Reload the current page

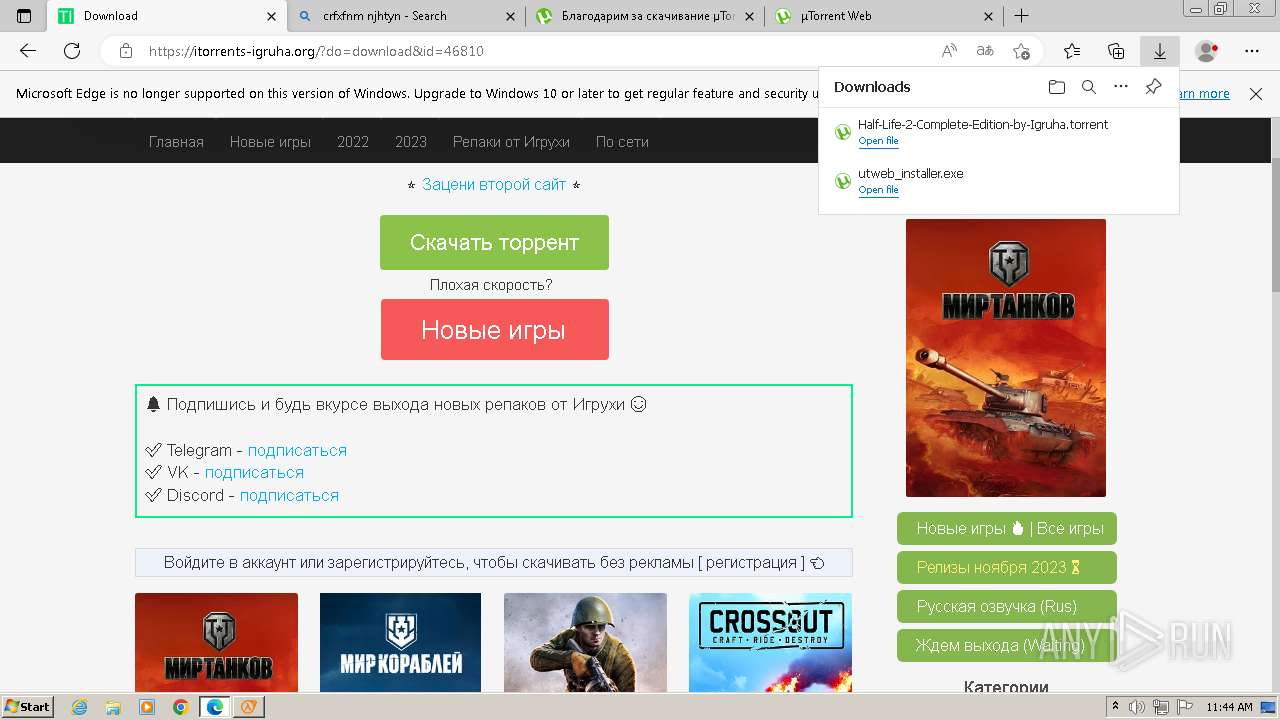coord(72,51)
